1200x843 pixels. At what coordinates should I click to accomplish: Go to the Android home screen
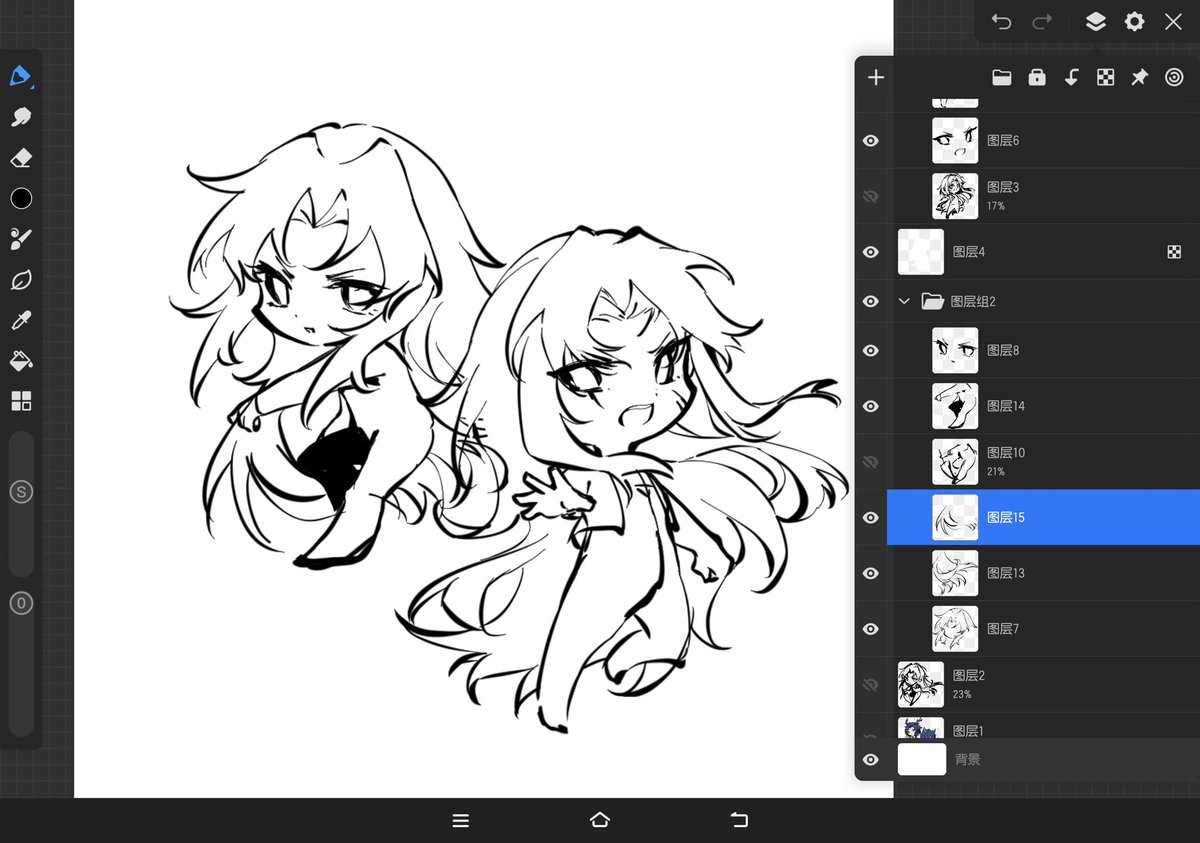pyautogui.click(x=600, y=820)
